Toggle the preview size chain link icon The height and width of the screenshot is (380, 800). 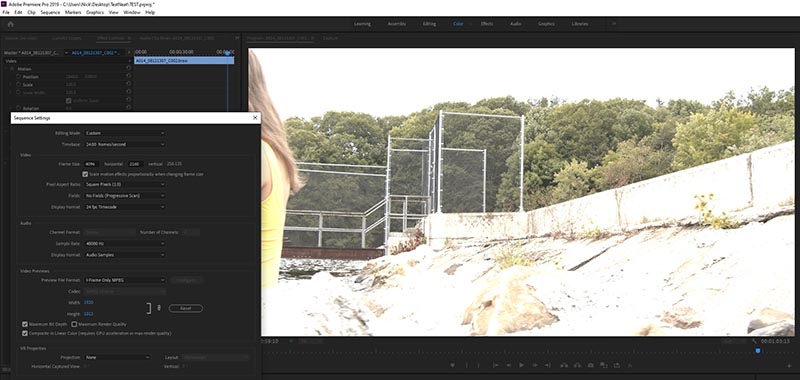click(159, 308)
